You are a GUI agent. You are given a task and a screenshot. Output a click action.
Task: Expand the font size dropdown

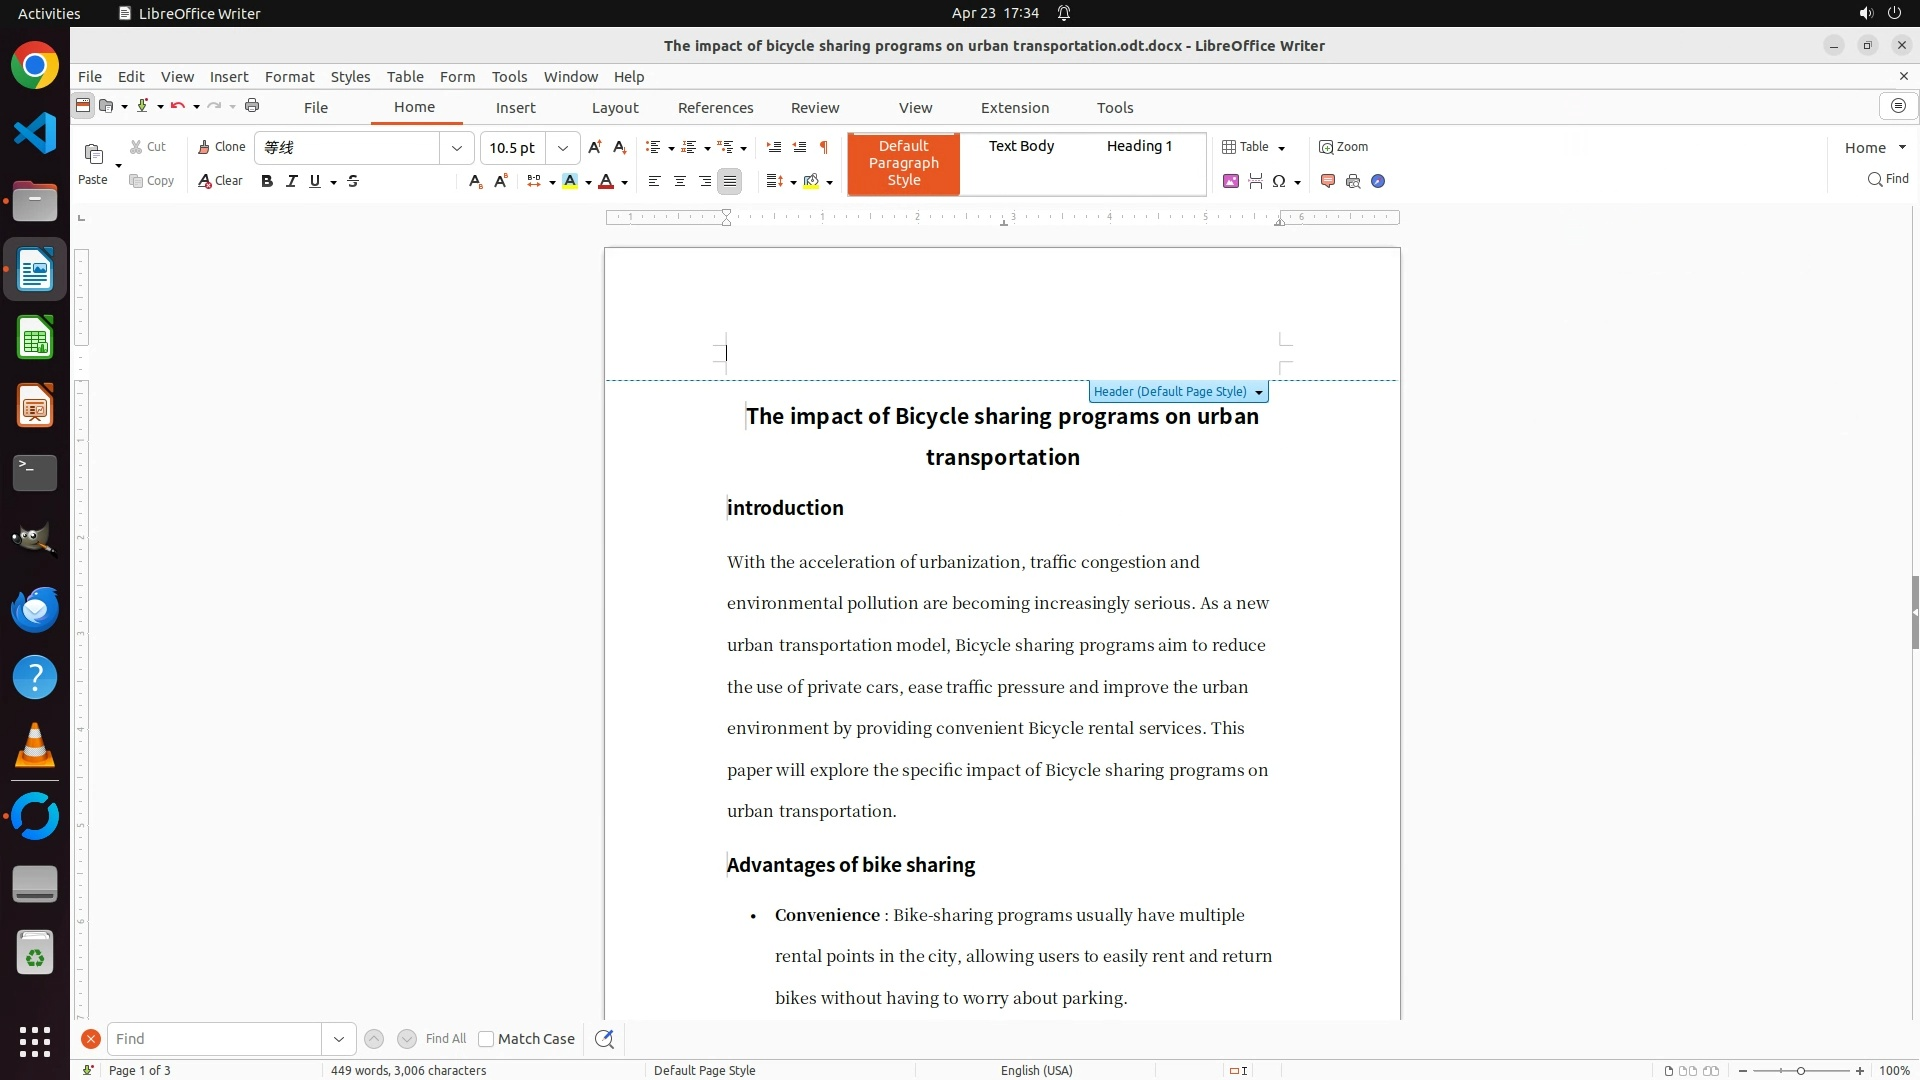coord(563,148)
